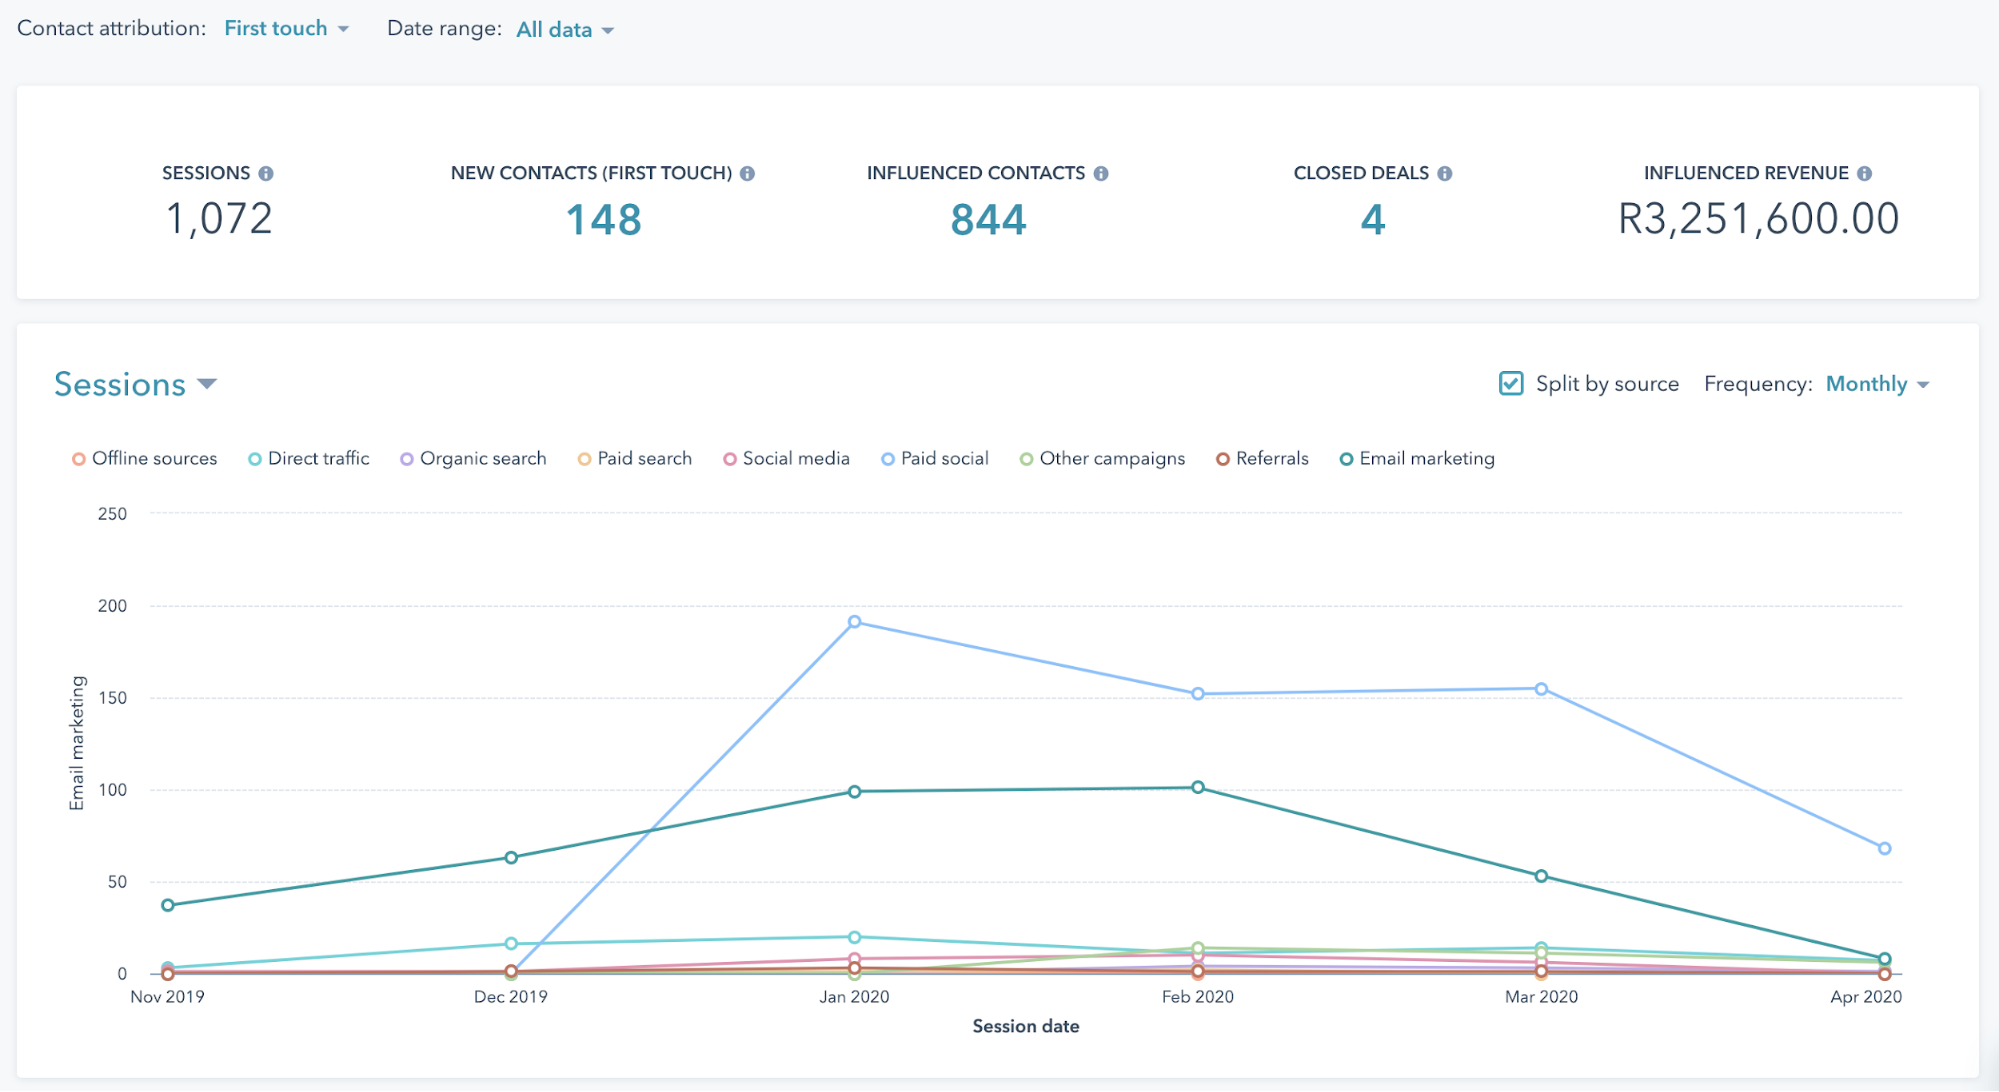Screen dimensions: 1999x1092
Task: Click the 148 new contacts value
Action: 604,220
